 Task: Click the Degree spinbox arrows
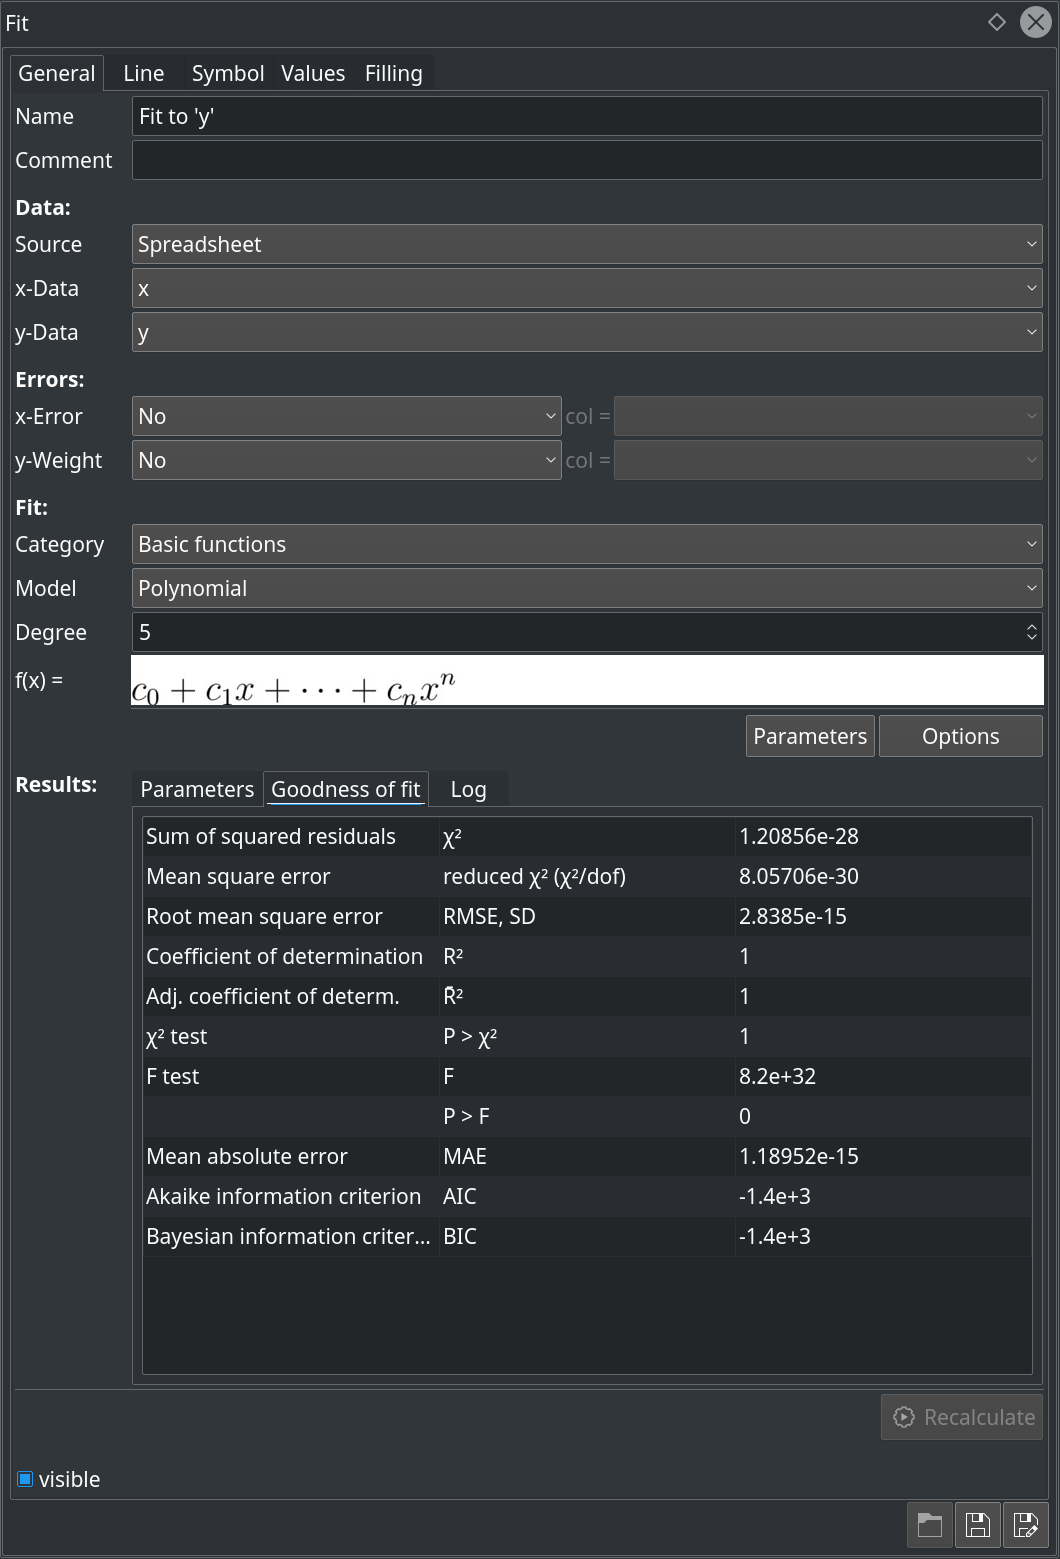1031,632
